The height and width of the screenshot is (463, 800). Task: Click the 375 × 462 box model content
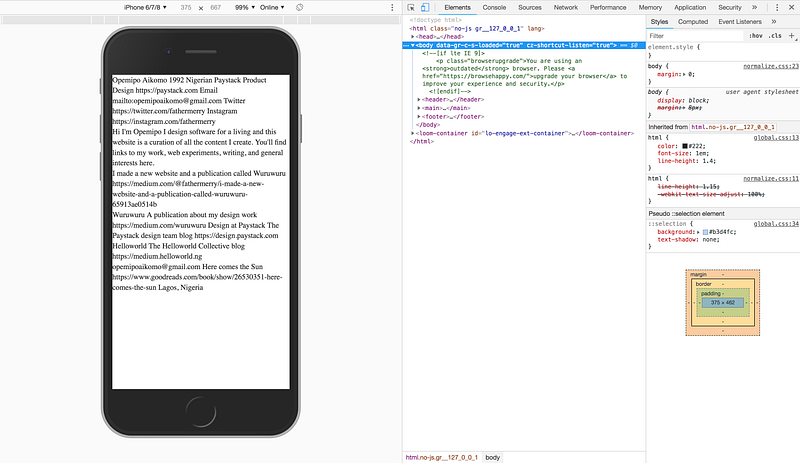click(722, 303)
